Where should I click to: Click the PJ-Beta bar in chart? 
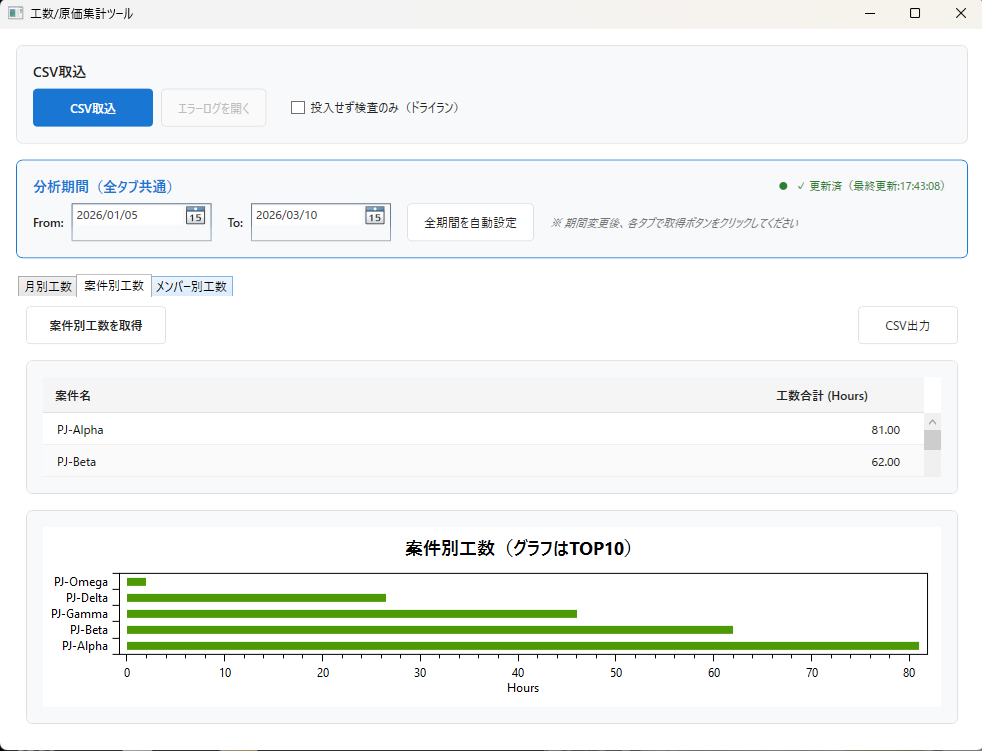[429, 630]
